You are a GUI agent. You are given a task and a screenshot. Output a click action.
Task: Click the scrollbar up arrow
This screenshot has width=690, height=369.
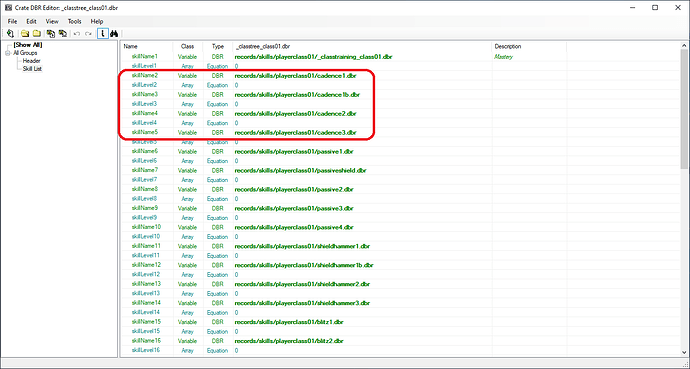(x=685, y=45)
